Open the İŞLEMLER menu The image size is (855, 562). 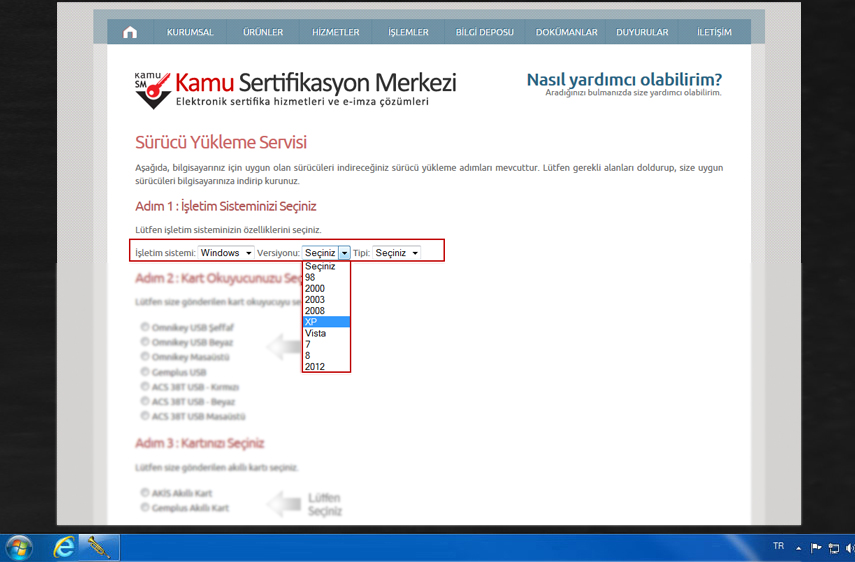pos(408,32)
